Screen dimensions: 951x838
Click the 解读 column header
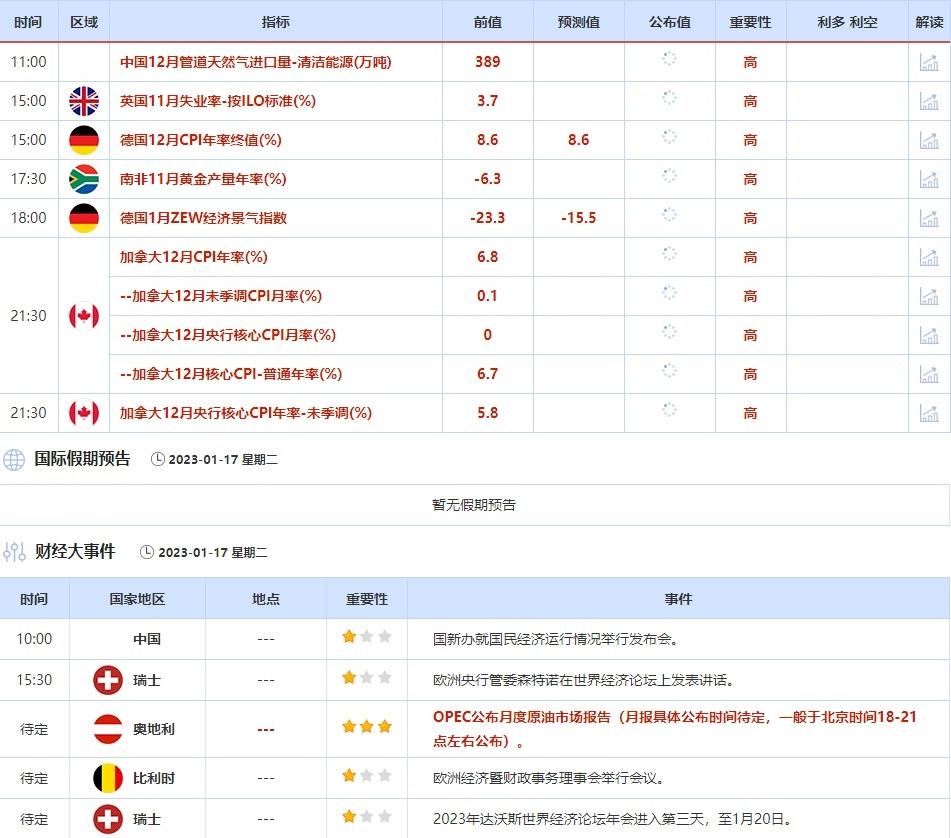click(x=929, y=21)
